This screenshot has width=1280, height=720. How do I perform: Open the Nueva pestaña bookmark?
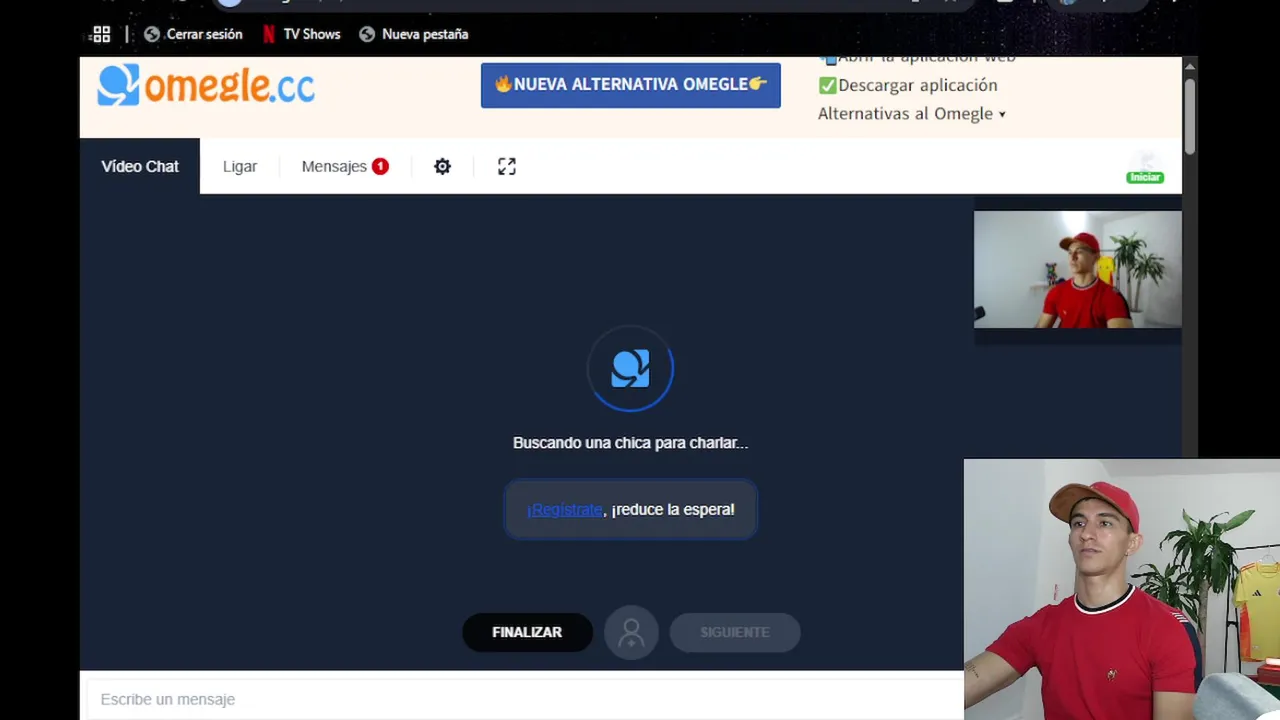coord(414,34)
